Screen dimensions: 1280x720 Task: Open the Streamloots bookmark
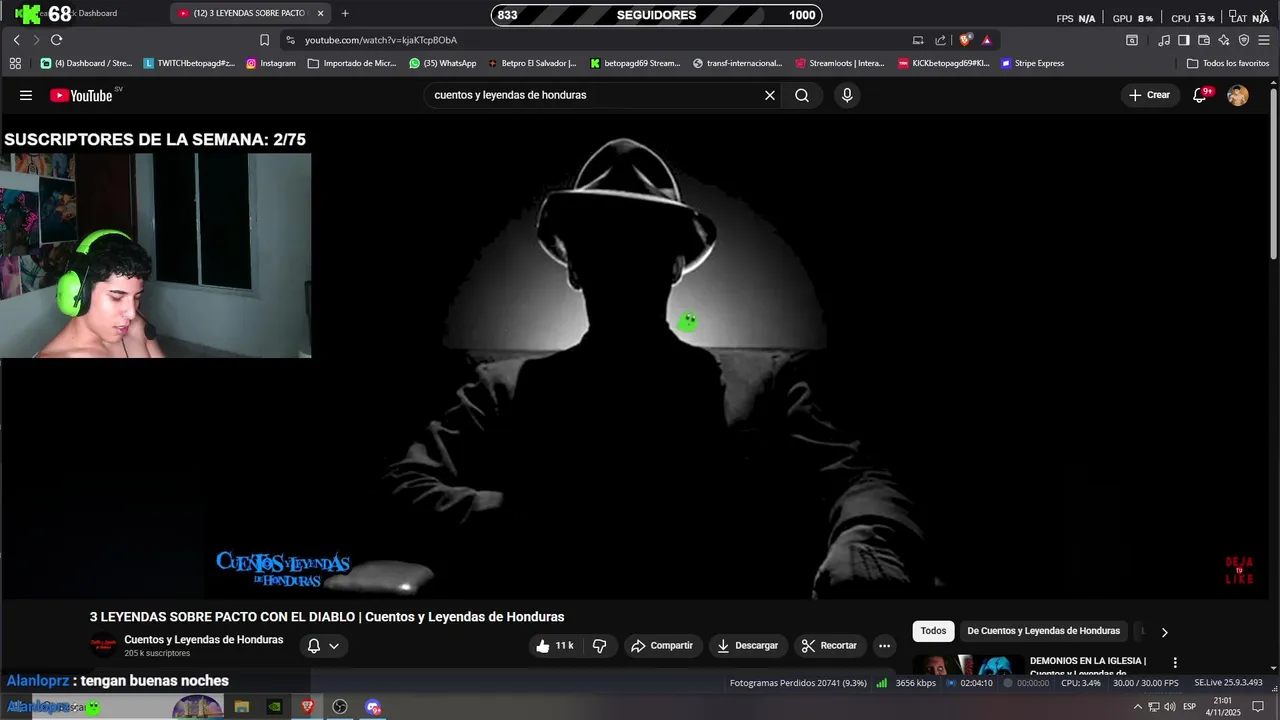click(840, 63)
